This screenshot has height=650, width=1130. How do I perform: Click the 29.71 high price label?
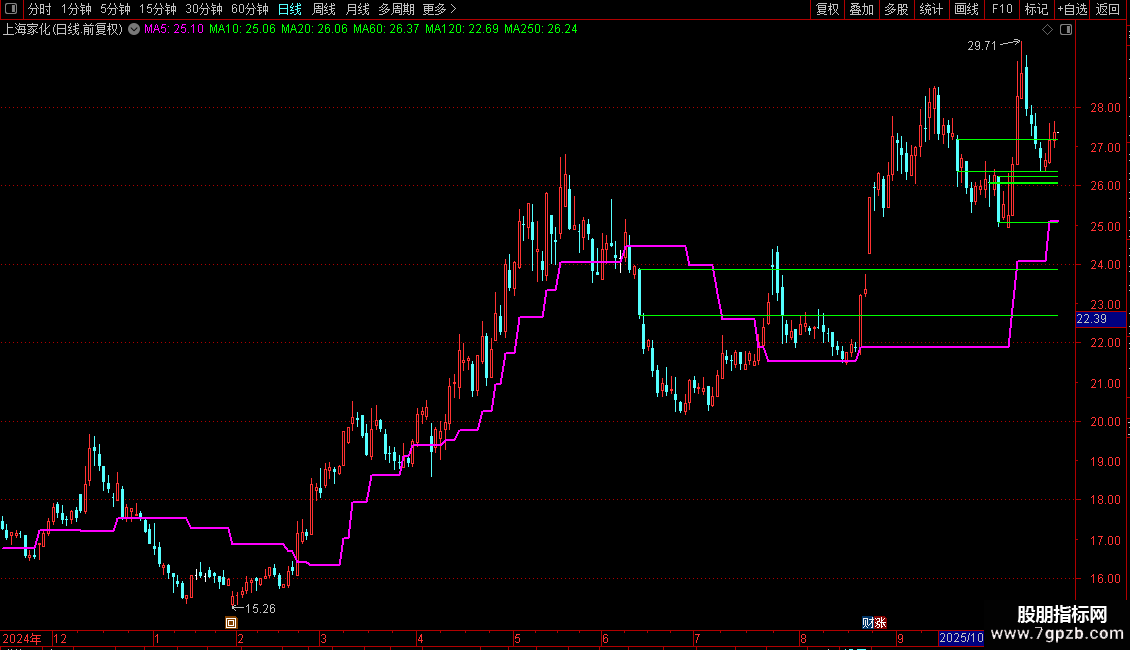982,45
